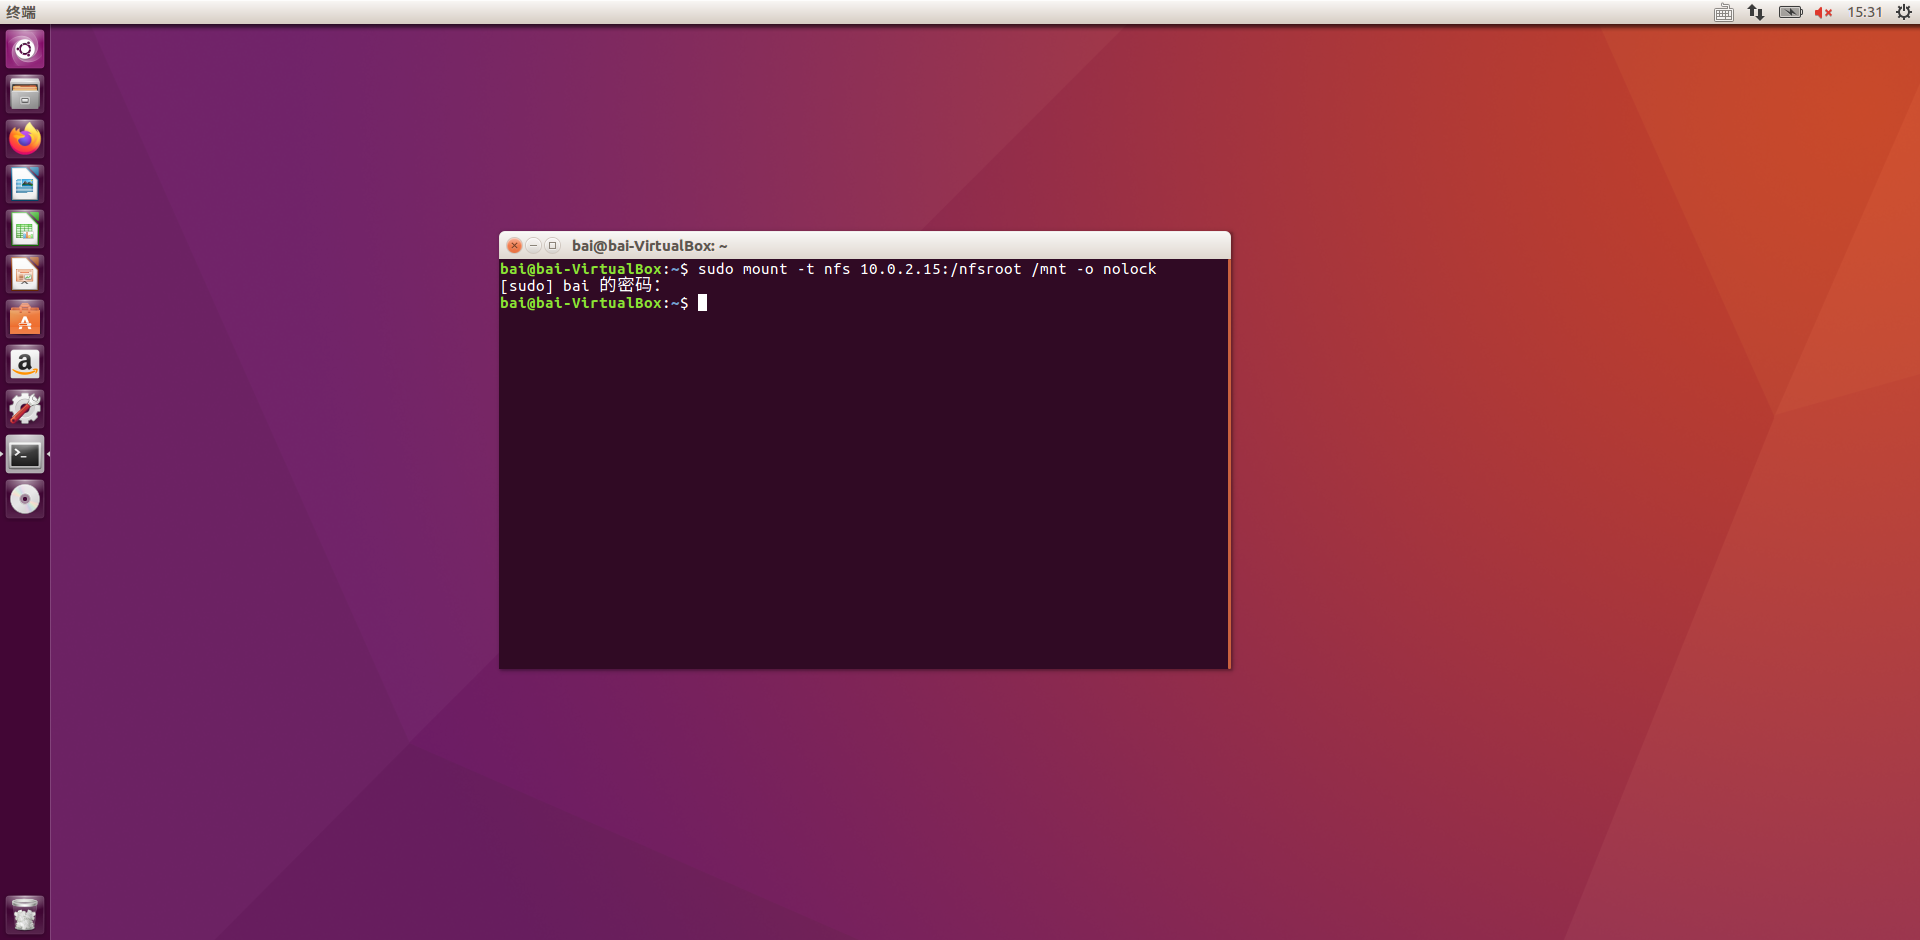
Task: Launch the Amazon shortcut
Action: (25, 364)
